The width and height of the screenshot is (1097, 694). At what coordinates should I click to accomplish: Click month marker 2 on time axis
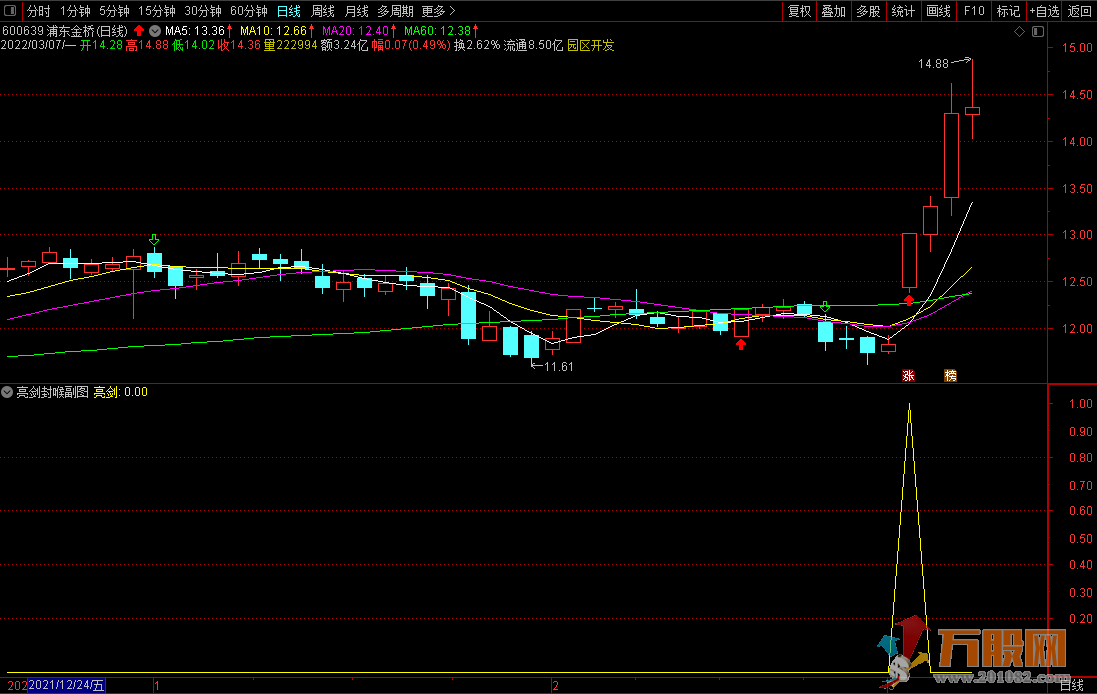click(x=555, y=686)
